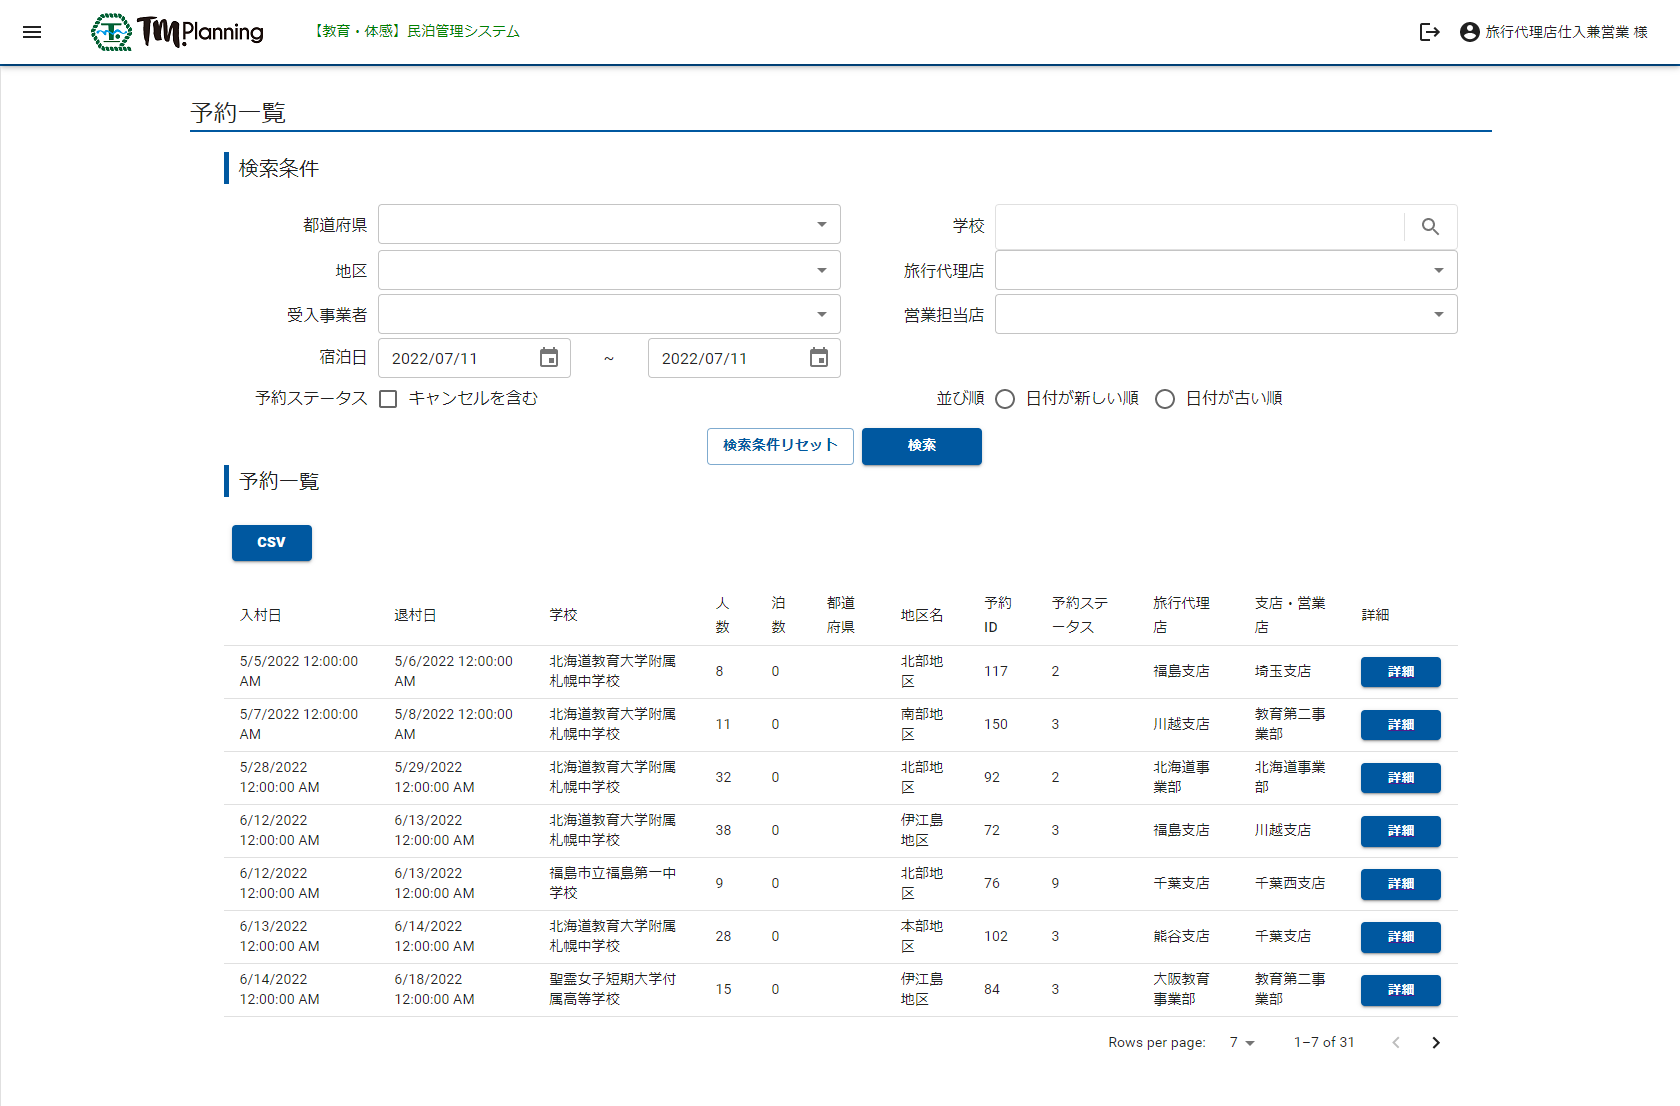
Task: Click the user account avatar icon
Action: 1469,32
